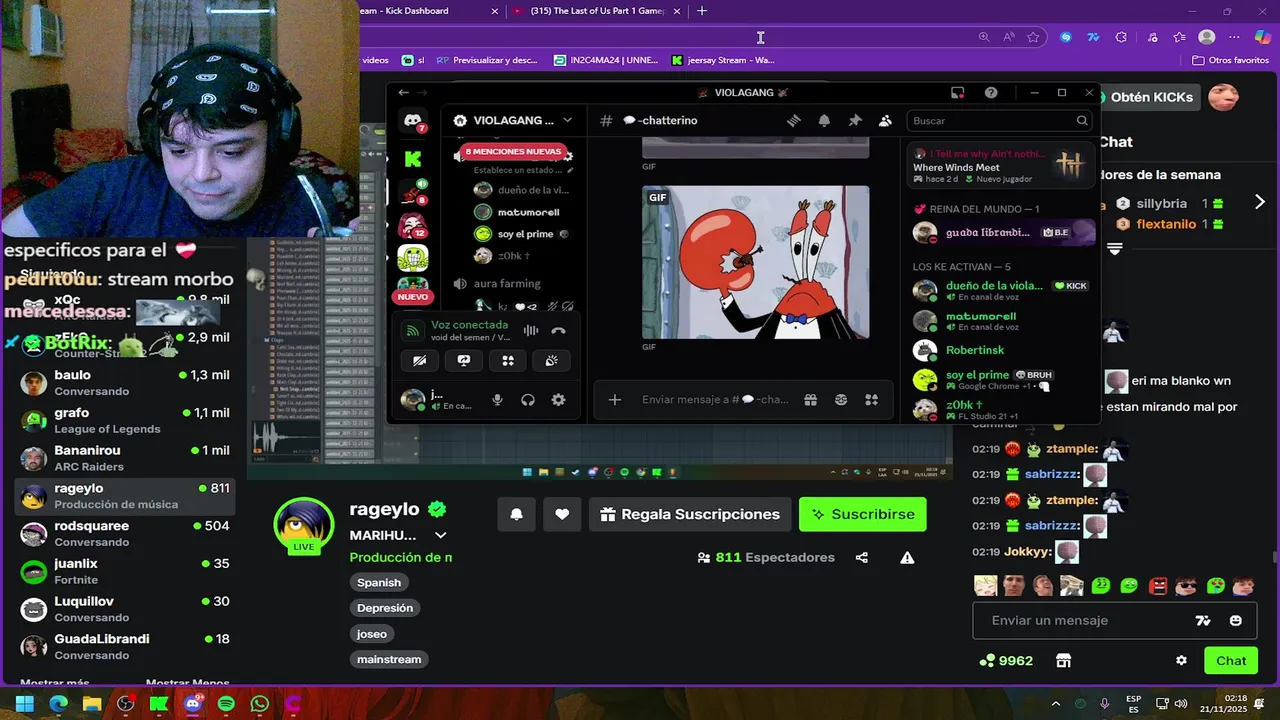The width and height of the screenshot is (1280, 720).
Task: Follow rageylo with the heart button
Action: point(562,514)
